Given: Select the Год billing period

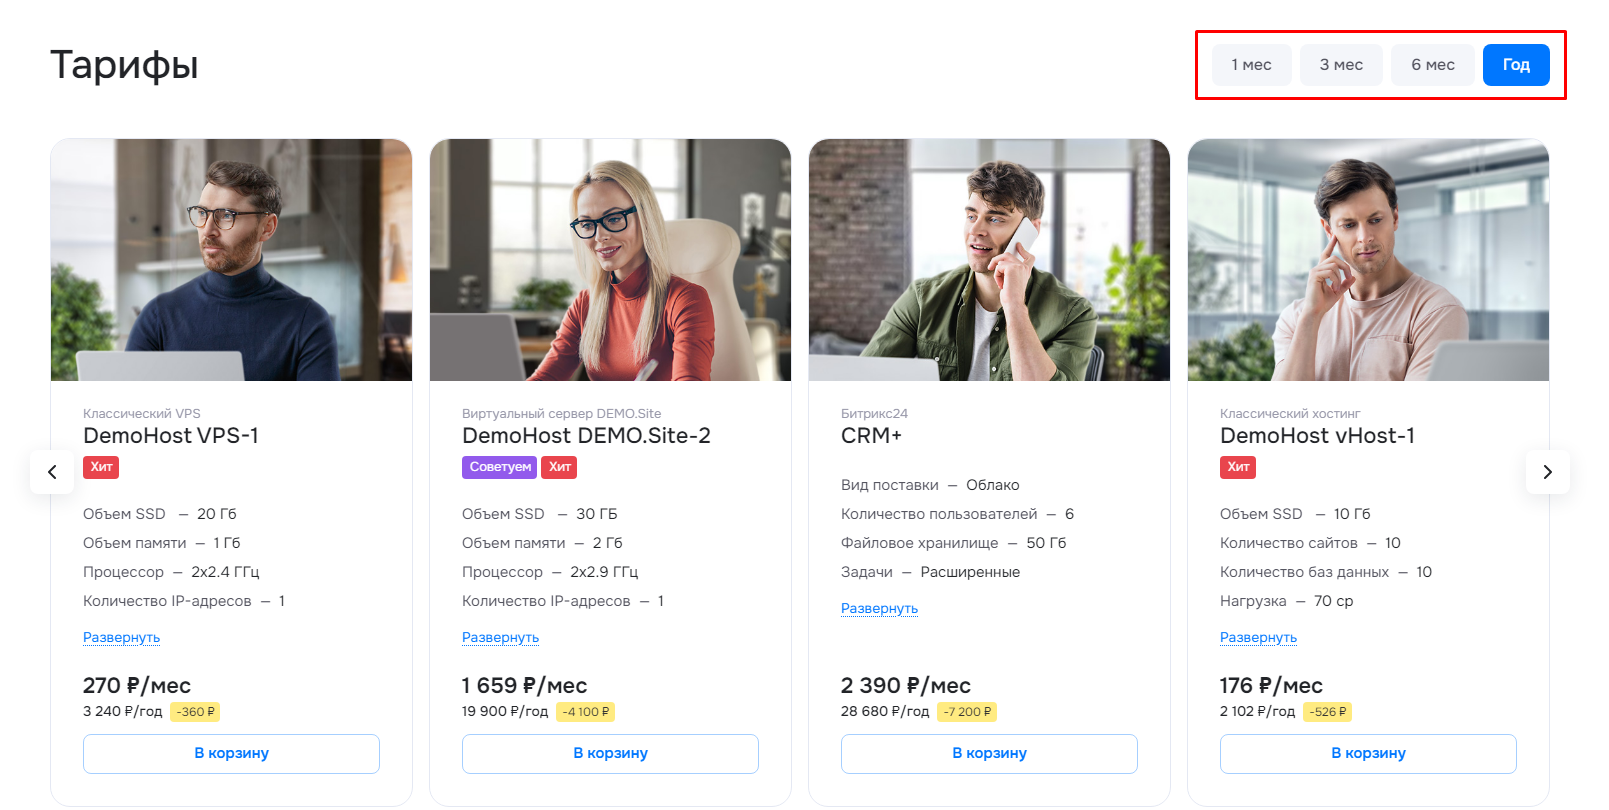Looking at the screenshot, I should [x=1516, y=65].
